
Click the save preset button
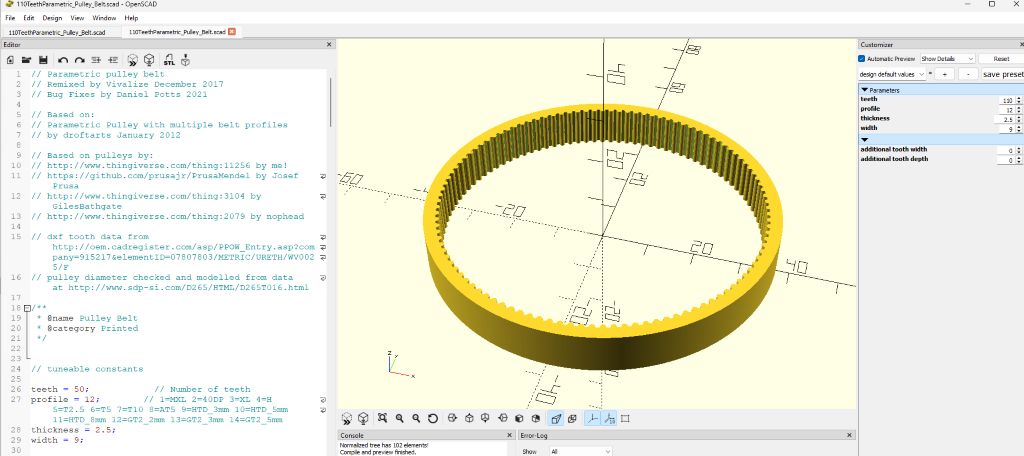tap(1002, 74)
